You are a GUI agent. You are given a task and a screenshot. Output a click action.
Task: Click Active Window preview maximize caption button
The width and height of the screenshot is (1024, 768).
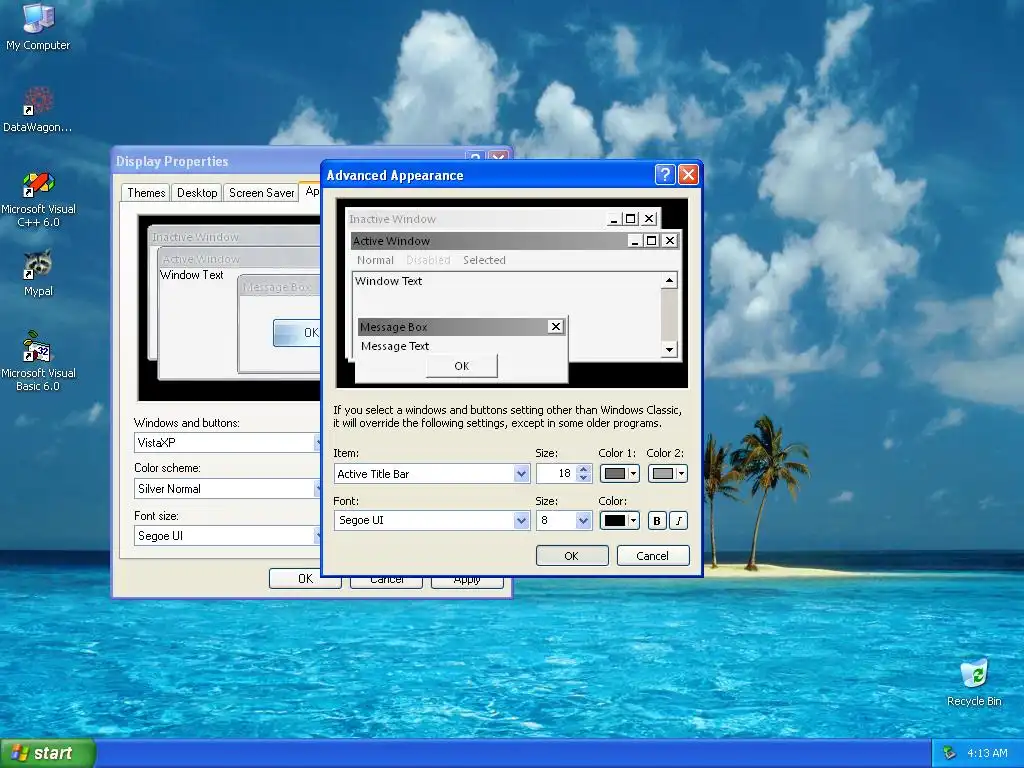coord(651,241)
